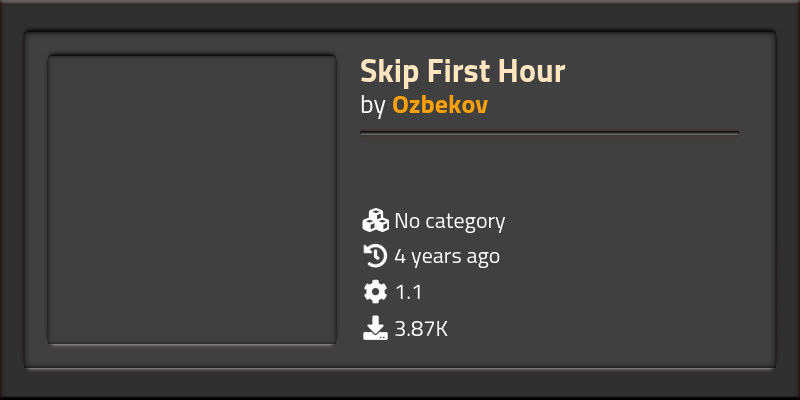The width and height of the screenshot is (800, 400).
Task: Click the "4 years ago" timestamp
Action: pos(447,256)
